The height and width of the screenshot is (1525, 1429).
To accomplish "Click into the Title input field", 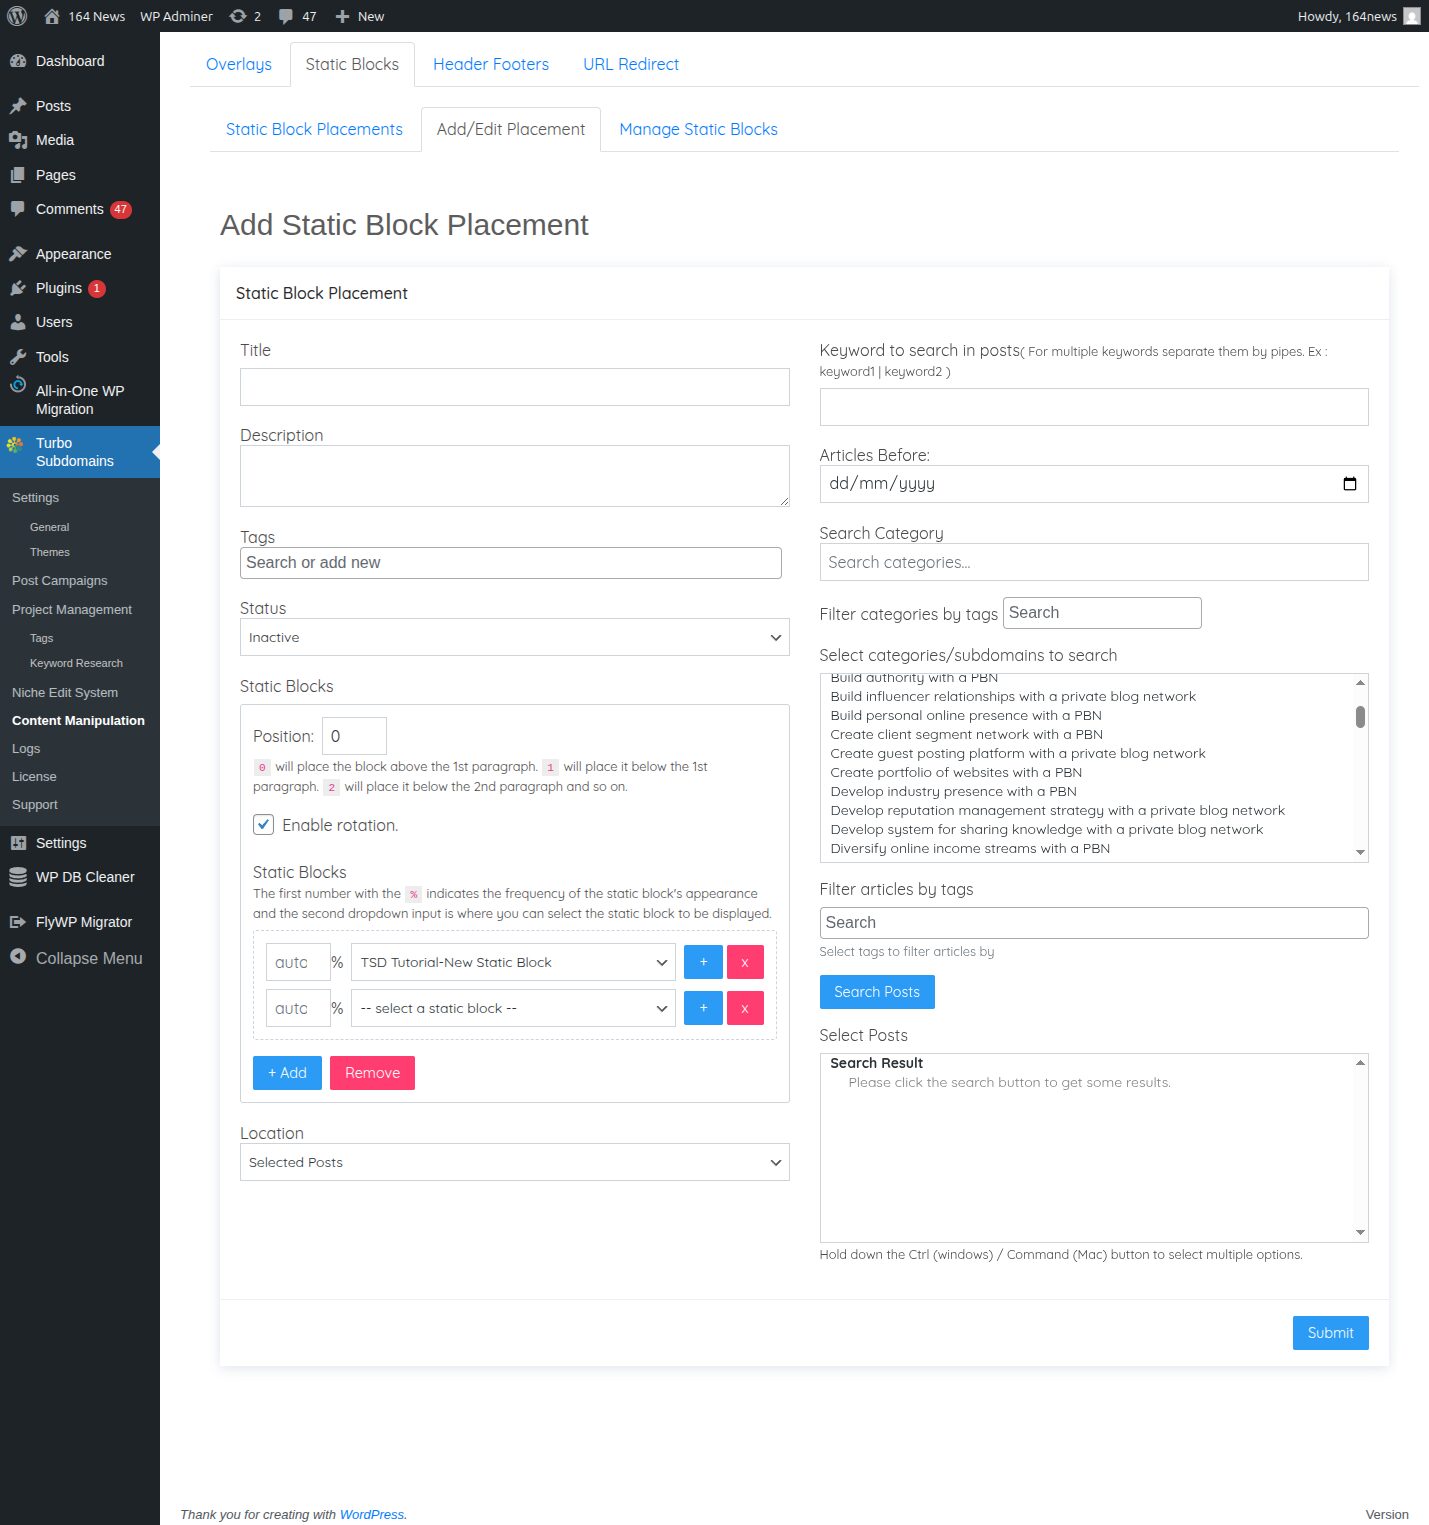I will pyautogui.click(x=514, y=387).
